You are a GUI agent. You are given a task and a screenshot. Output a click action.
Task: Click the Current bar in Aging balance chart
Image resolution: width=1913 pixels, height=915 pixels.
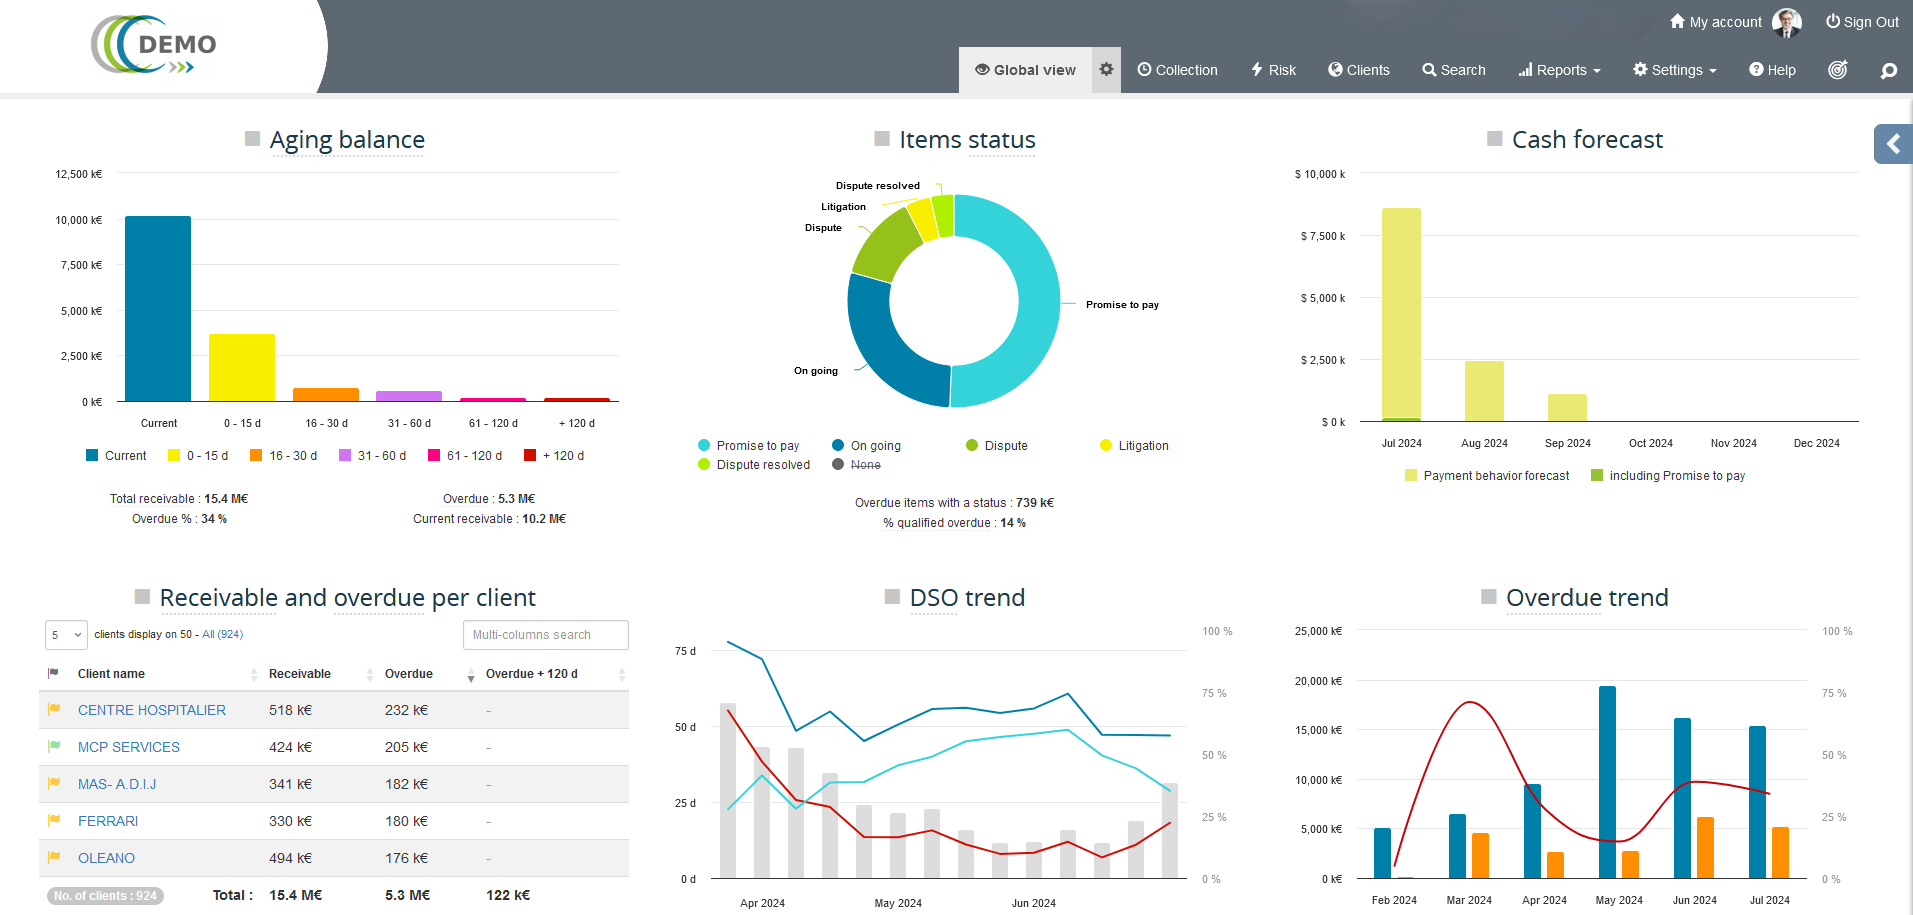[x=158, y=309]
